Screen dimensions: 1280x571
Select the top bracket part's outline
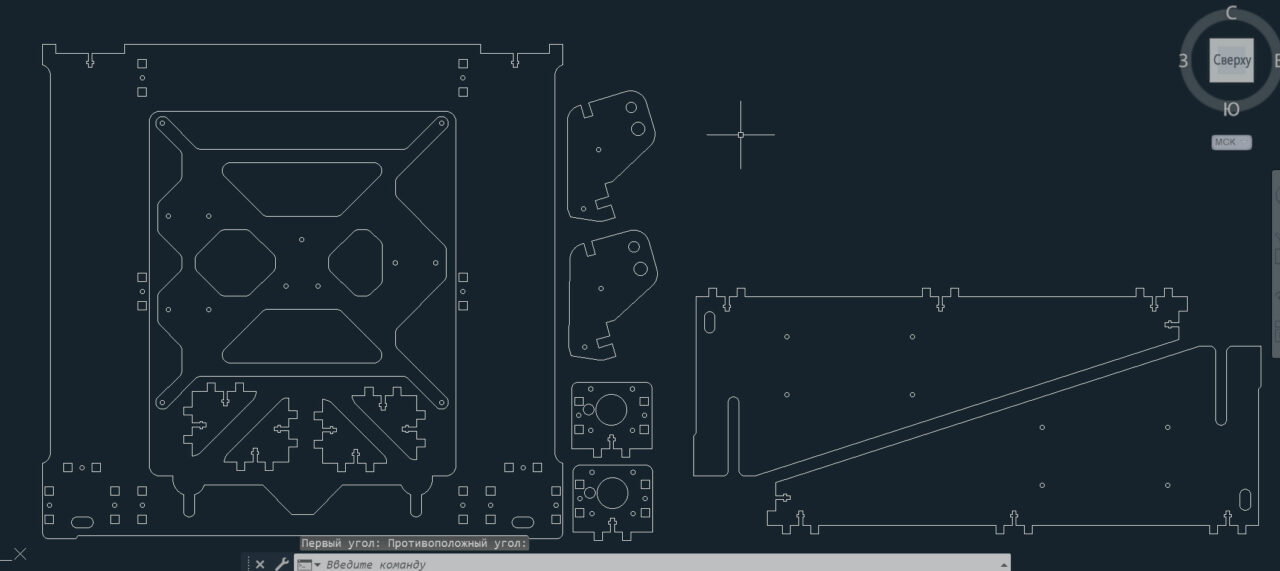point(568,160)
